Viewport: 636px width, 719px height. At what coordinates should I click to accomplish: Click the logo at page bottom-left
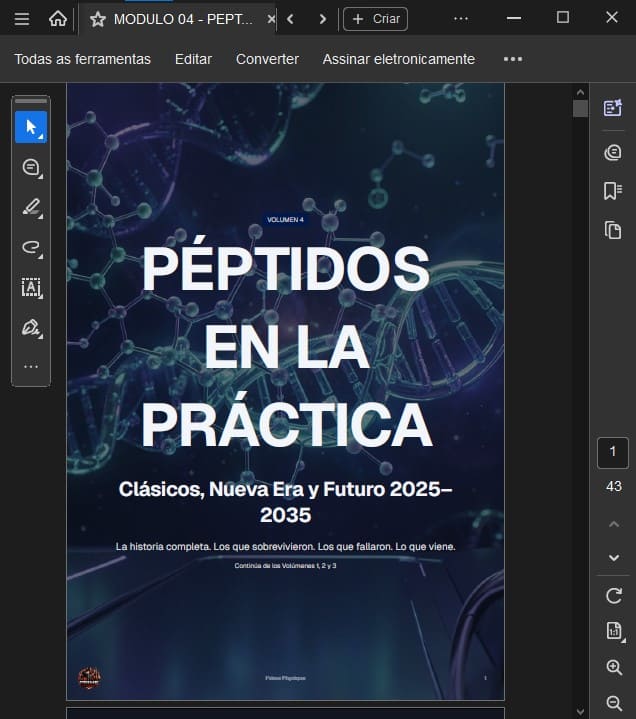(x=89, y=678)
